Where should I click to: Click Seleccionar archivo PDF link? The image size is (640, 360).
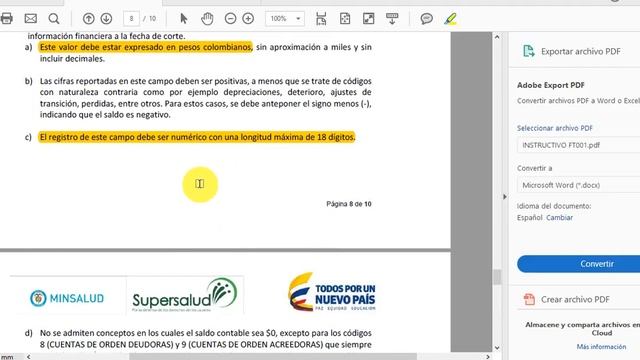[x=555, y=128]
